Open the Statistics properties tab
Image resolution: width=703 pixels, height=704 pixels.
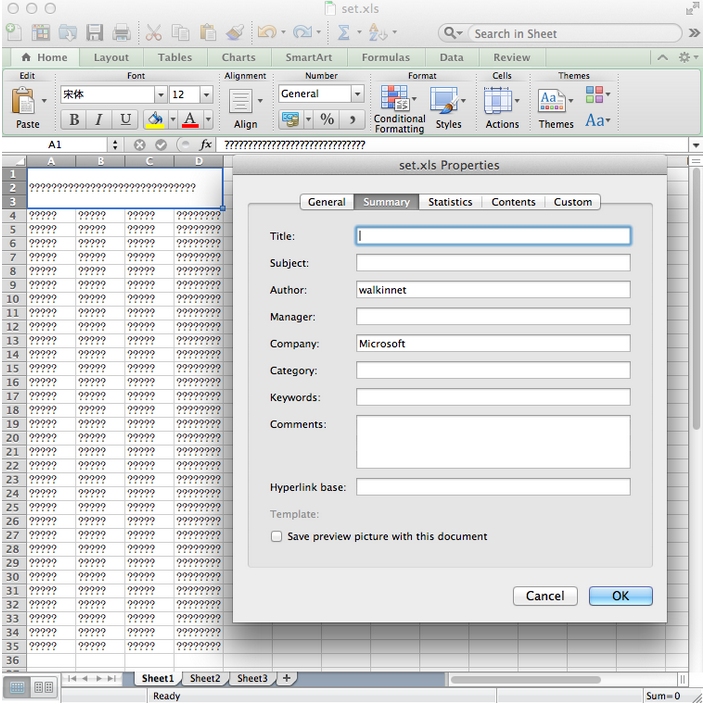(450, 202)
